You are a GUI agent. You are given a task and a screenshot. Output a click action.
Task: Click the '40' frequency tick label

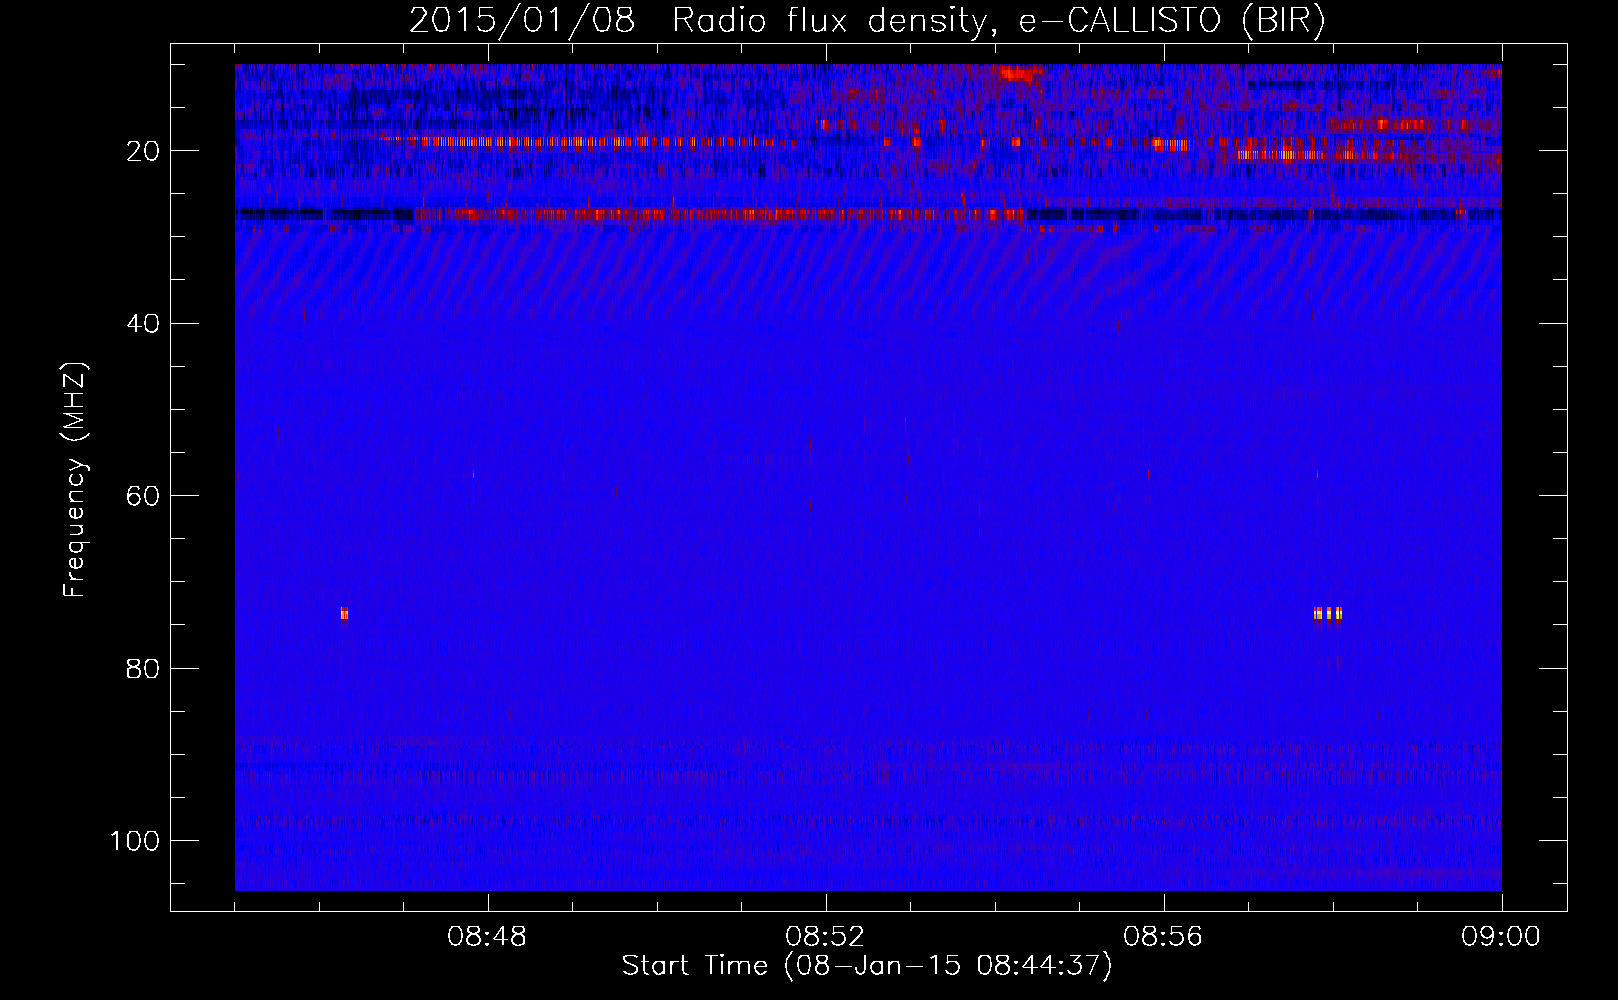click(143, 324)
